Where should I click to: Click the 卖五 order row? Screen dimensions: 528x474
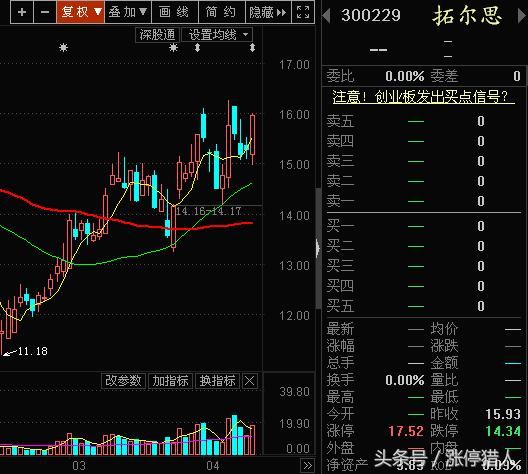pyautogui.click(x=424, y=121)
